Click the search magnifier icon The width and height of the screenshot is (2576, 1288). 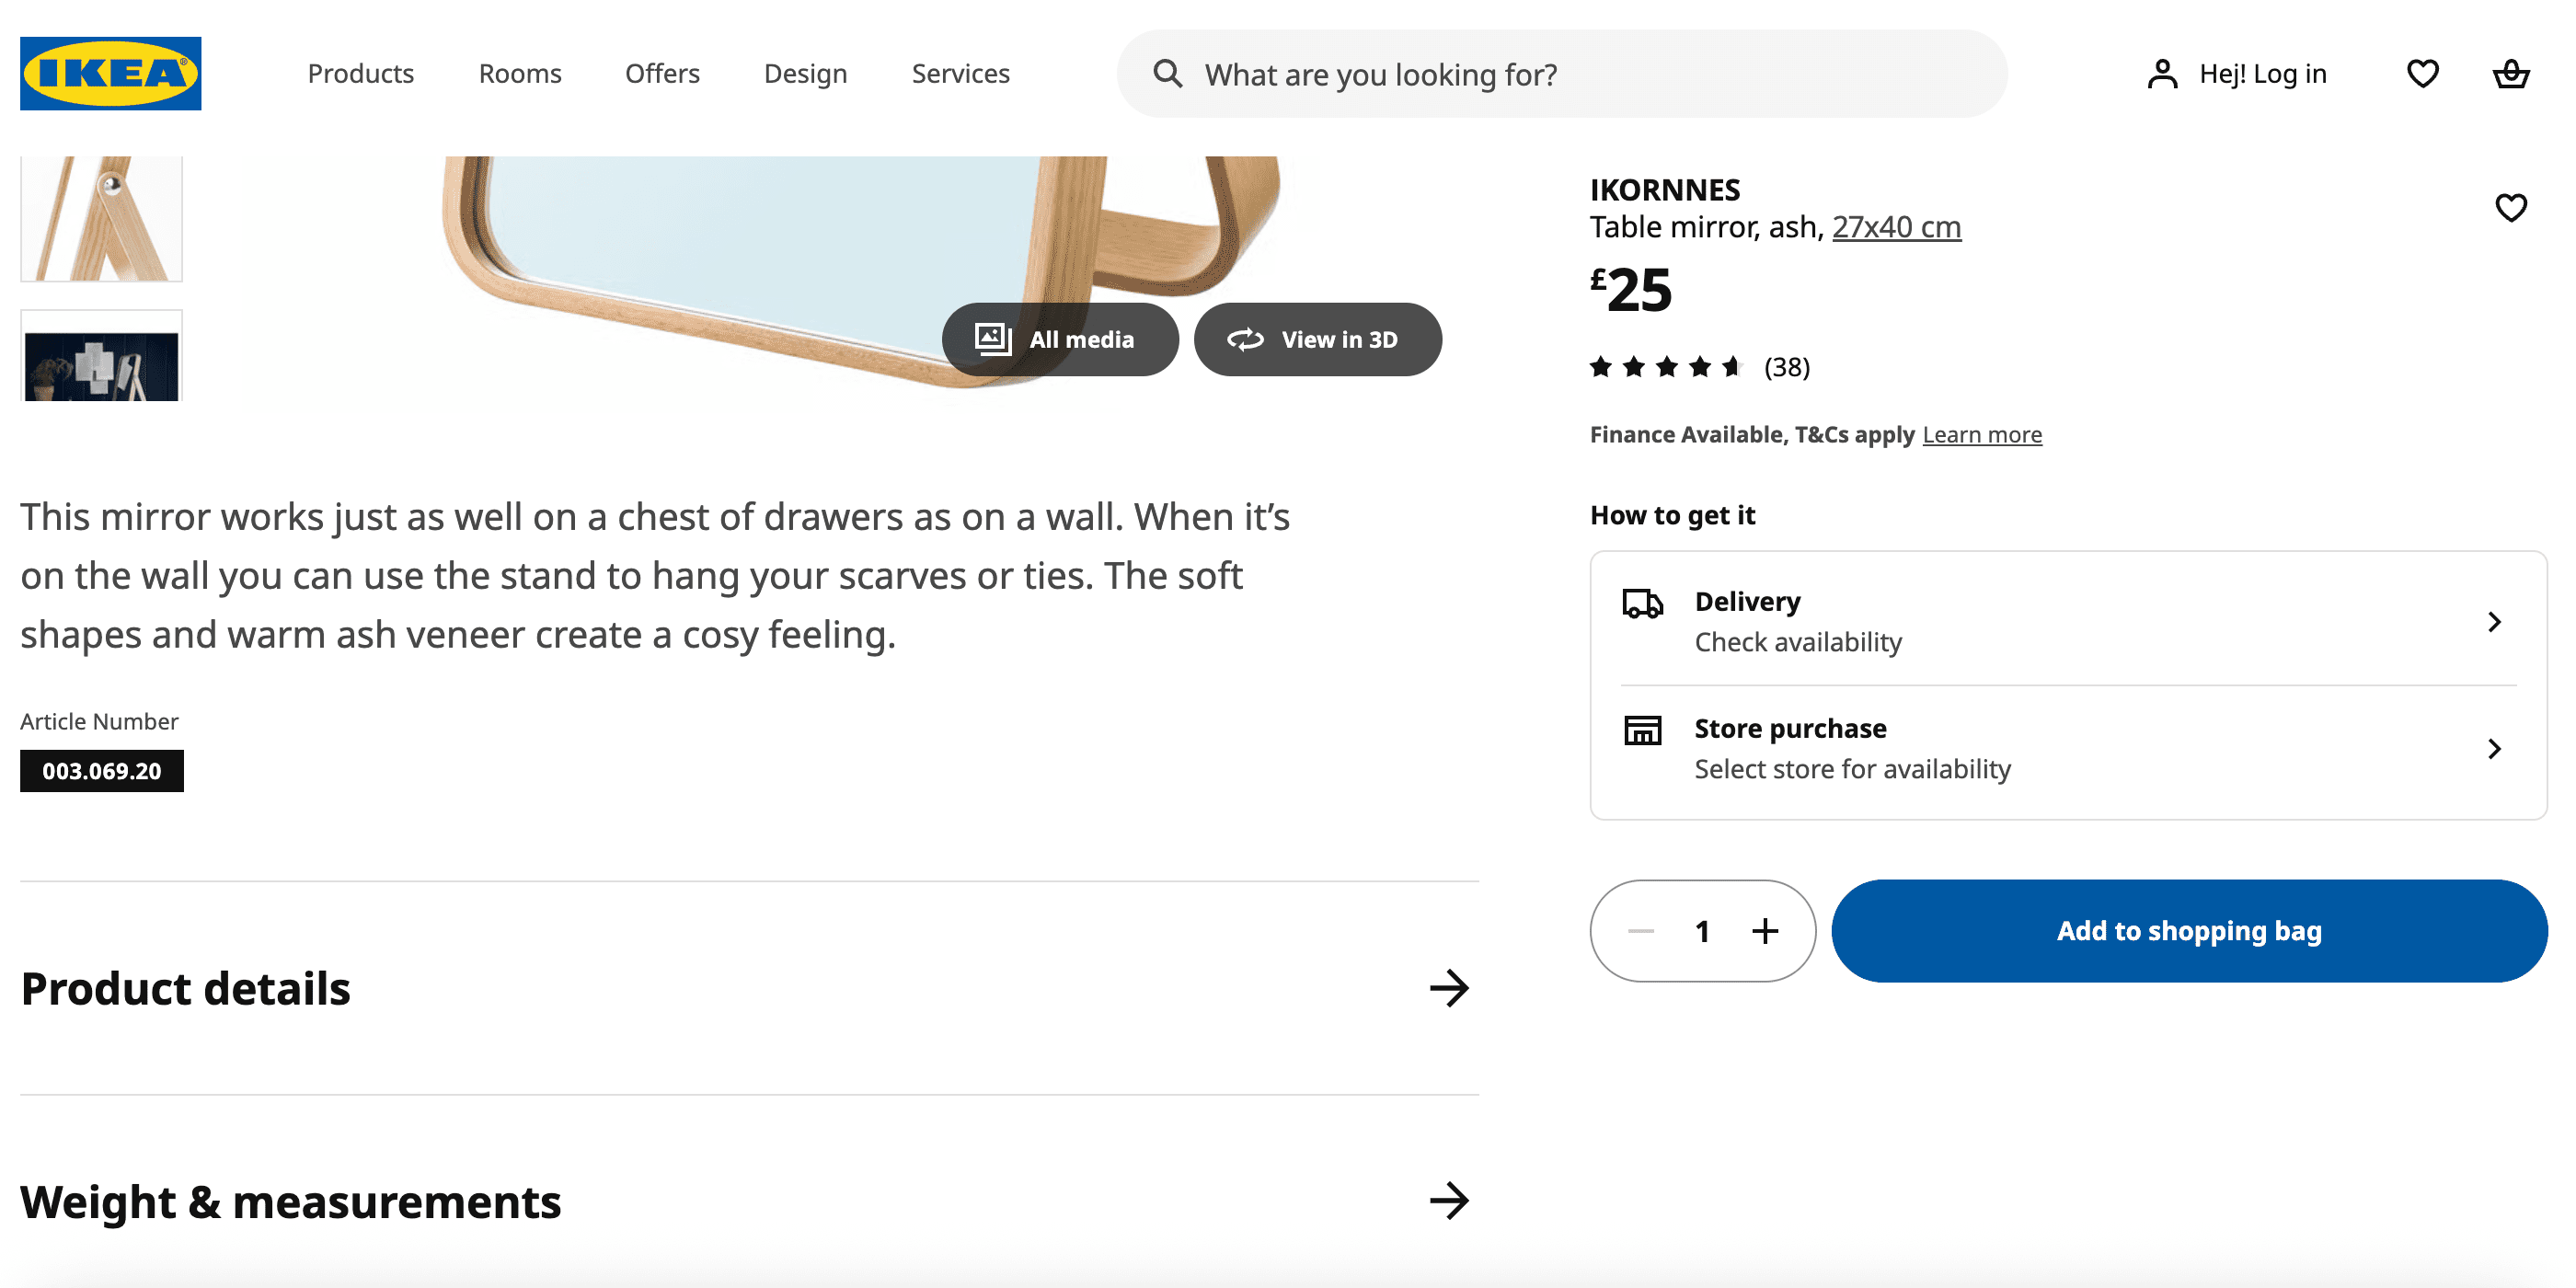(1167, 73)
